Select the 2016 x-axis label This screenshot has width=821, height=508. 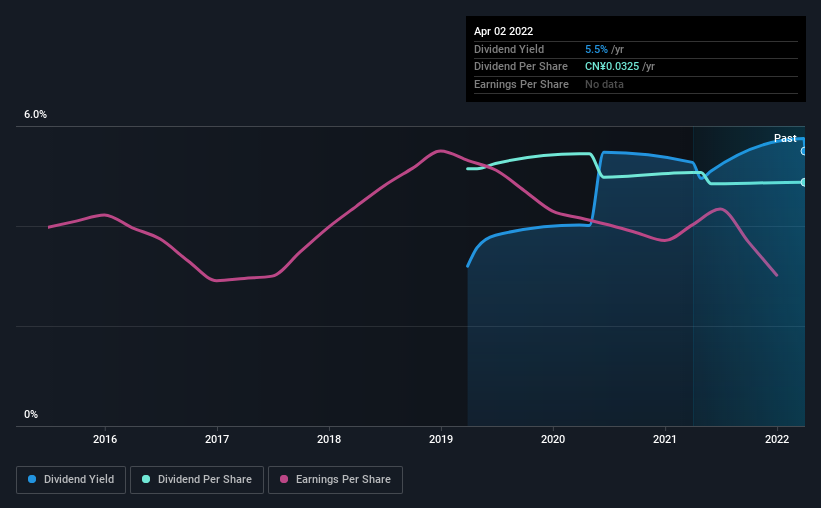tap(105, 439)
